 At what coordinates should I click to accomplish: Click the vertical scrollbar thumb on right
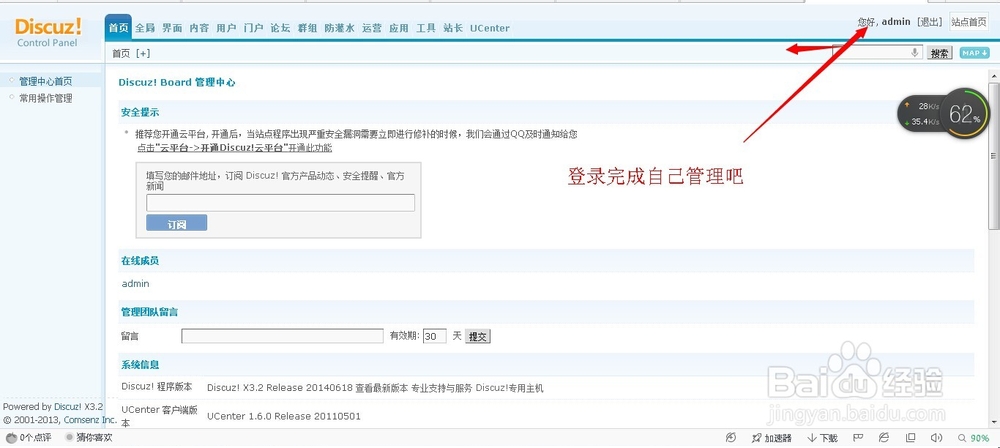pyautogui.click(x=994, y=156)
